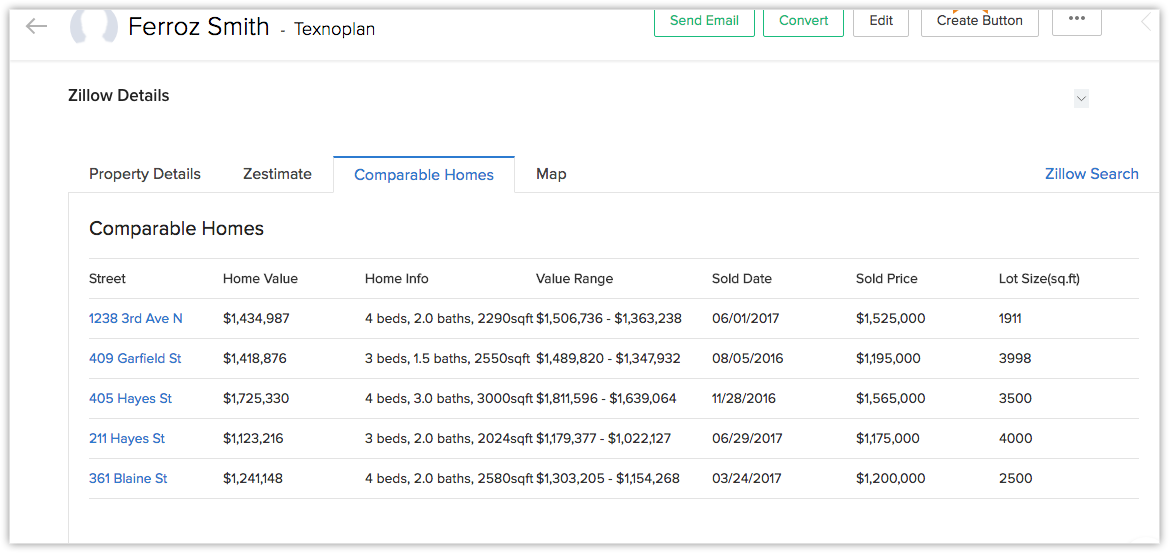Click the sold date 06/29/2017
This screenshot has height=553, width=1169.
pyautogui.click(x=747, y=438)
